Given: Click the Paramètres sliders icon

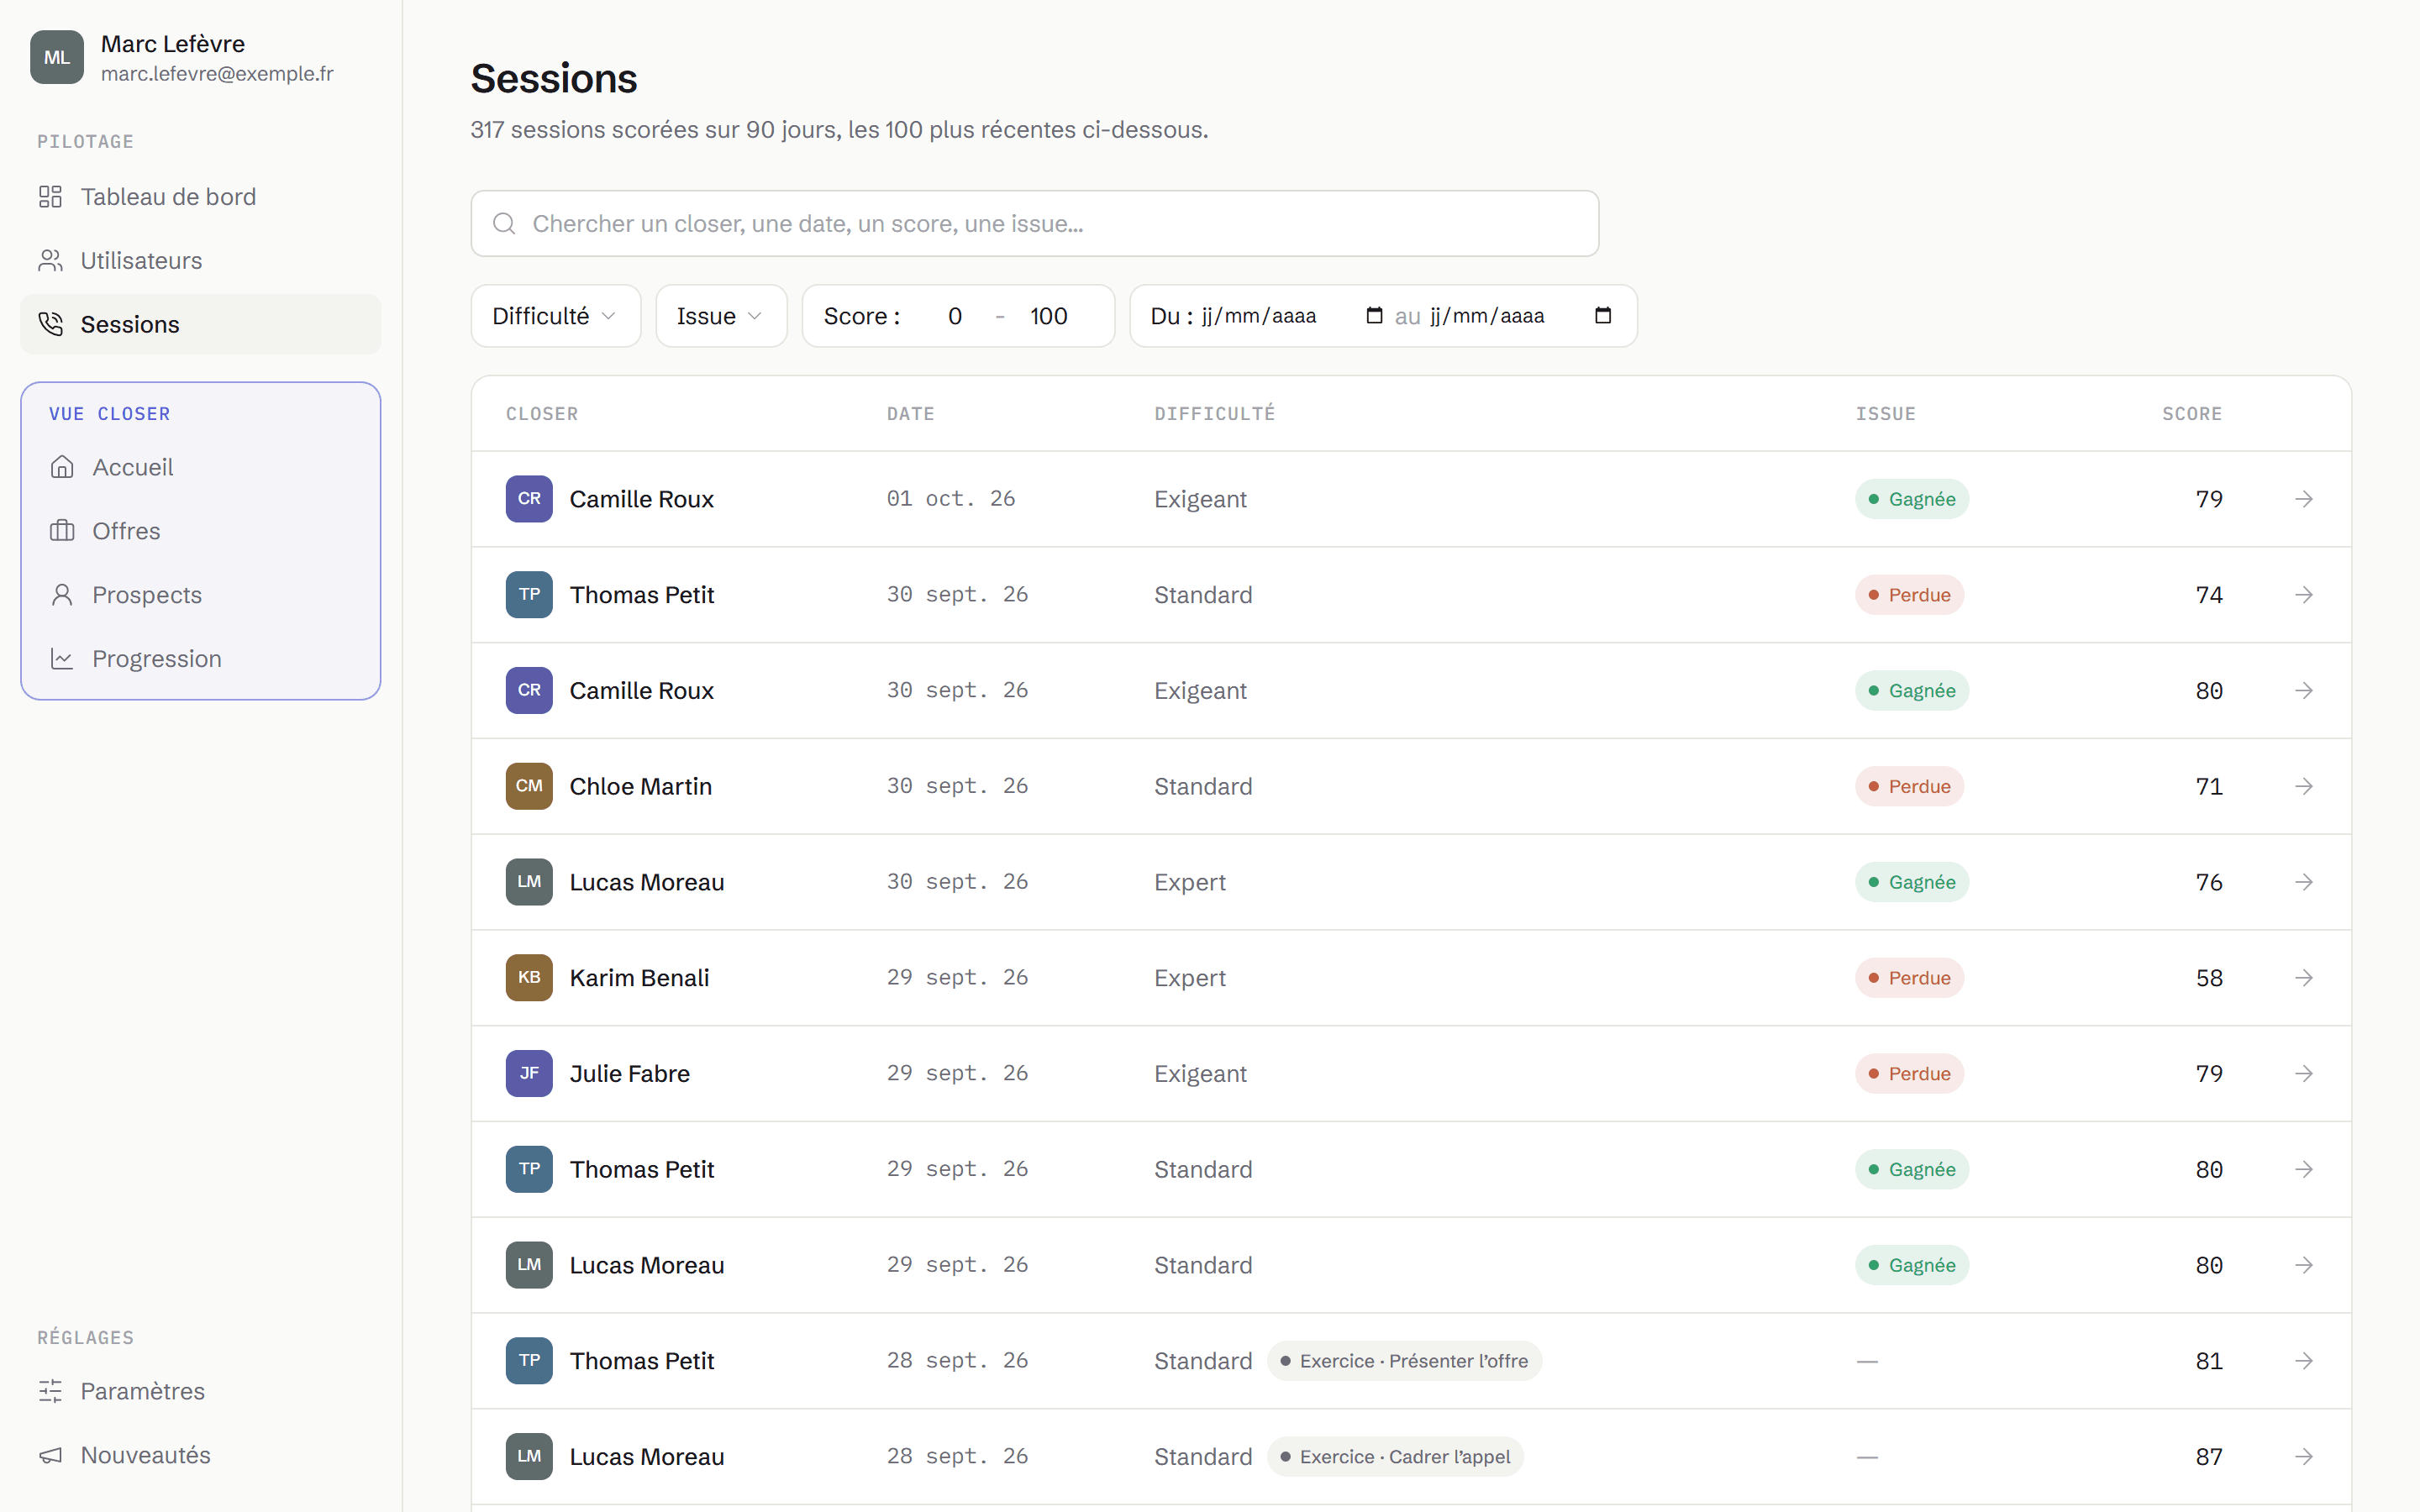Looking at the screenshot, I should pyautogui.click(x=50, y=1391).
